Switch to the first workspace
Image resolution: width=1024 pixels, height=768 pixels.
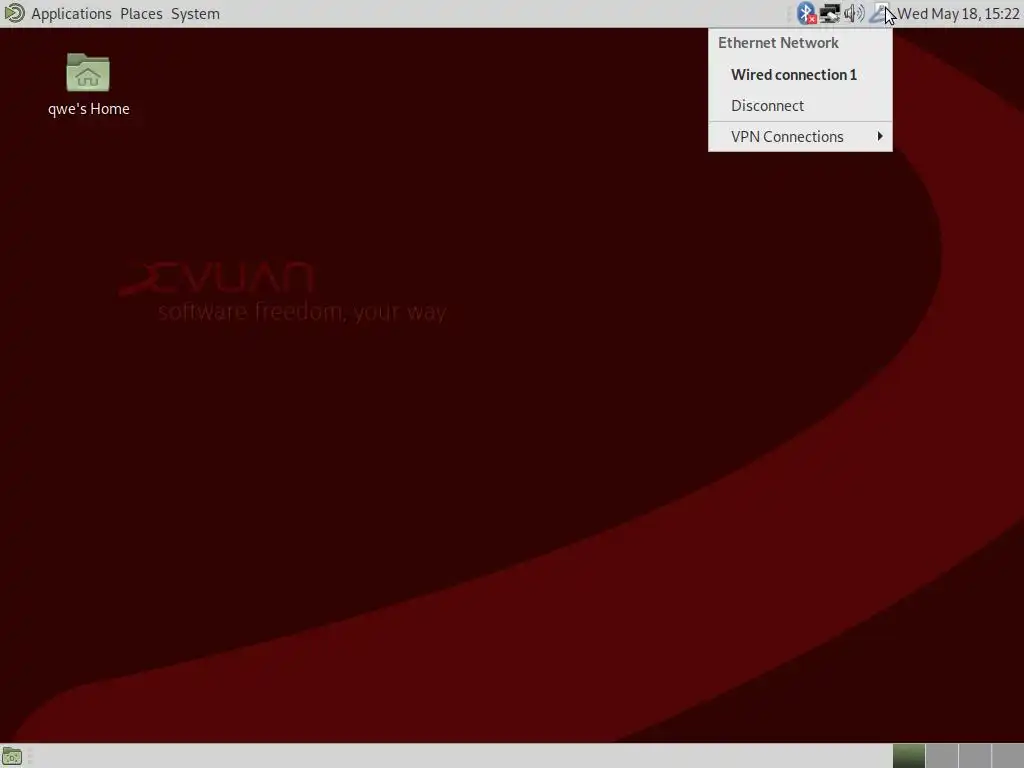pos(909,756)
